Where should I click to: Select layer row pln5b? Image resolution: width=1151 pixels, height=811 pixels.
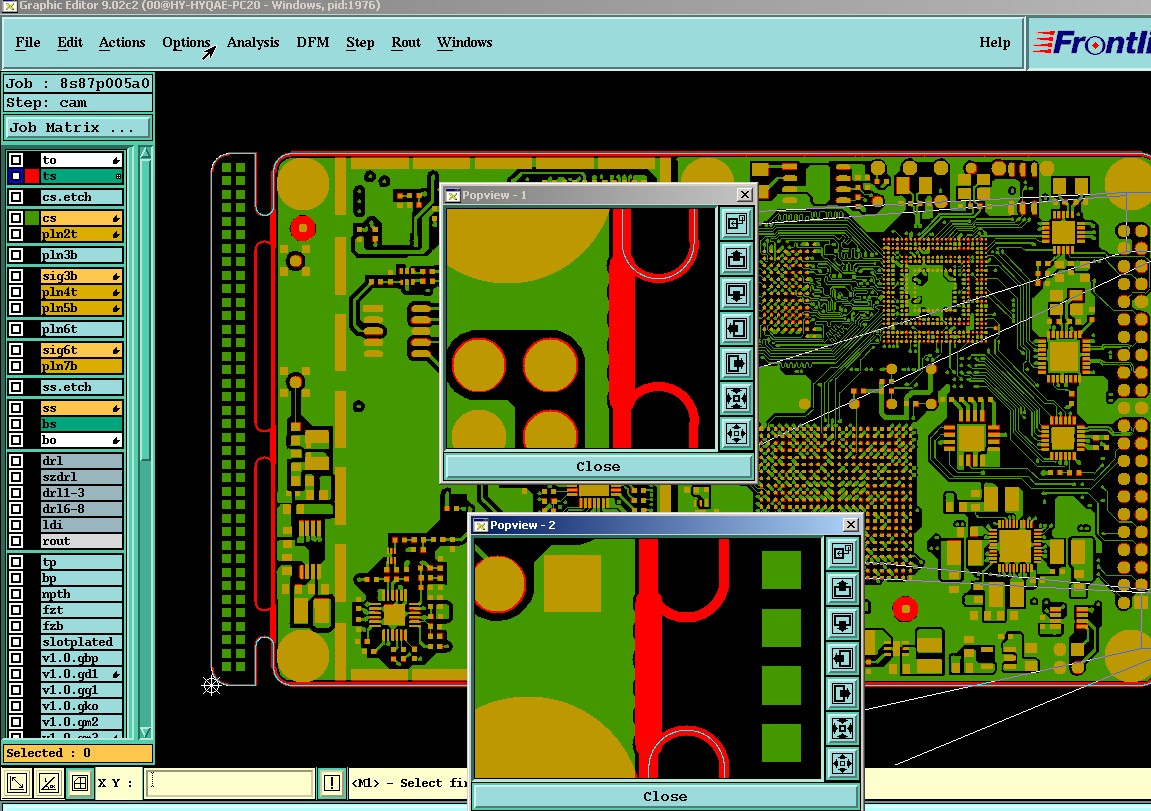click(81, 308)
